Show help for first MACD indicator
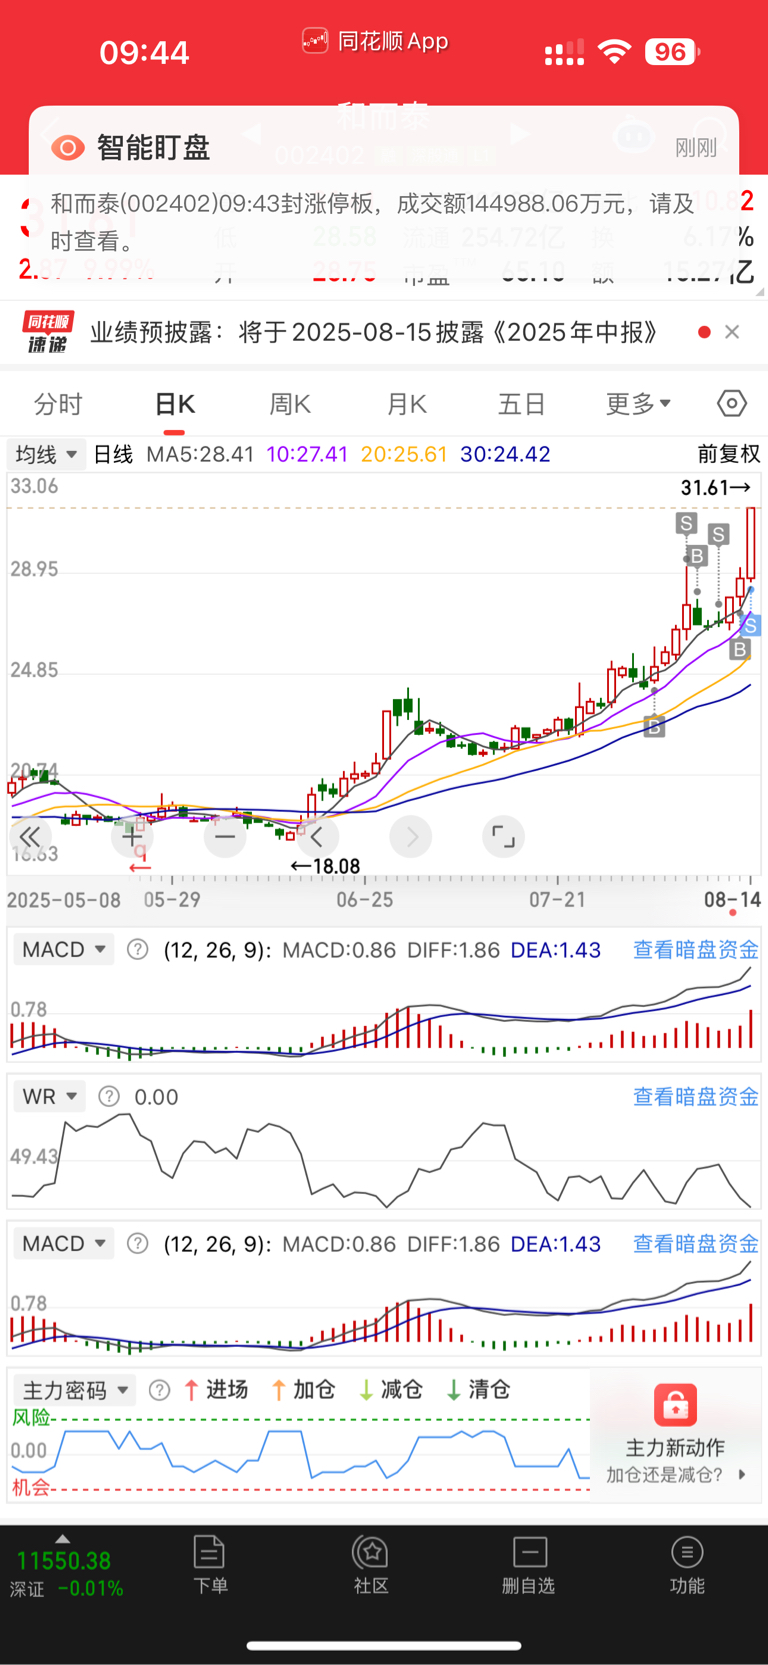Screen dimensions: 768x1665 [138, 949]
